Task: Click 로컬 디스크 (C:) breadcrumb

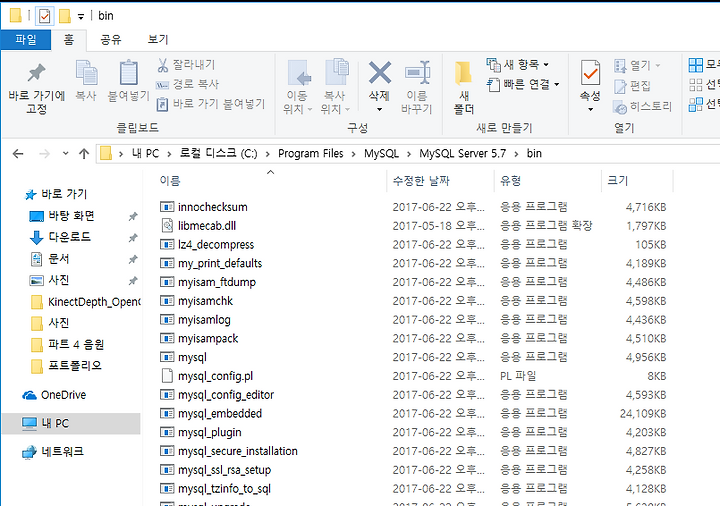Action: click(x=219, y=153)
